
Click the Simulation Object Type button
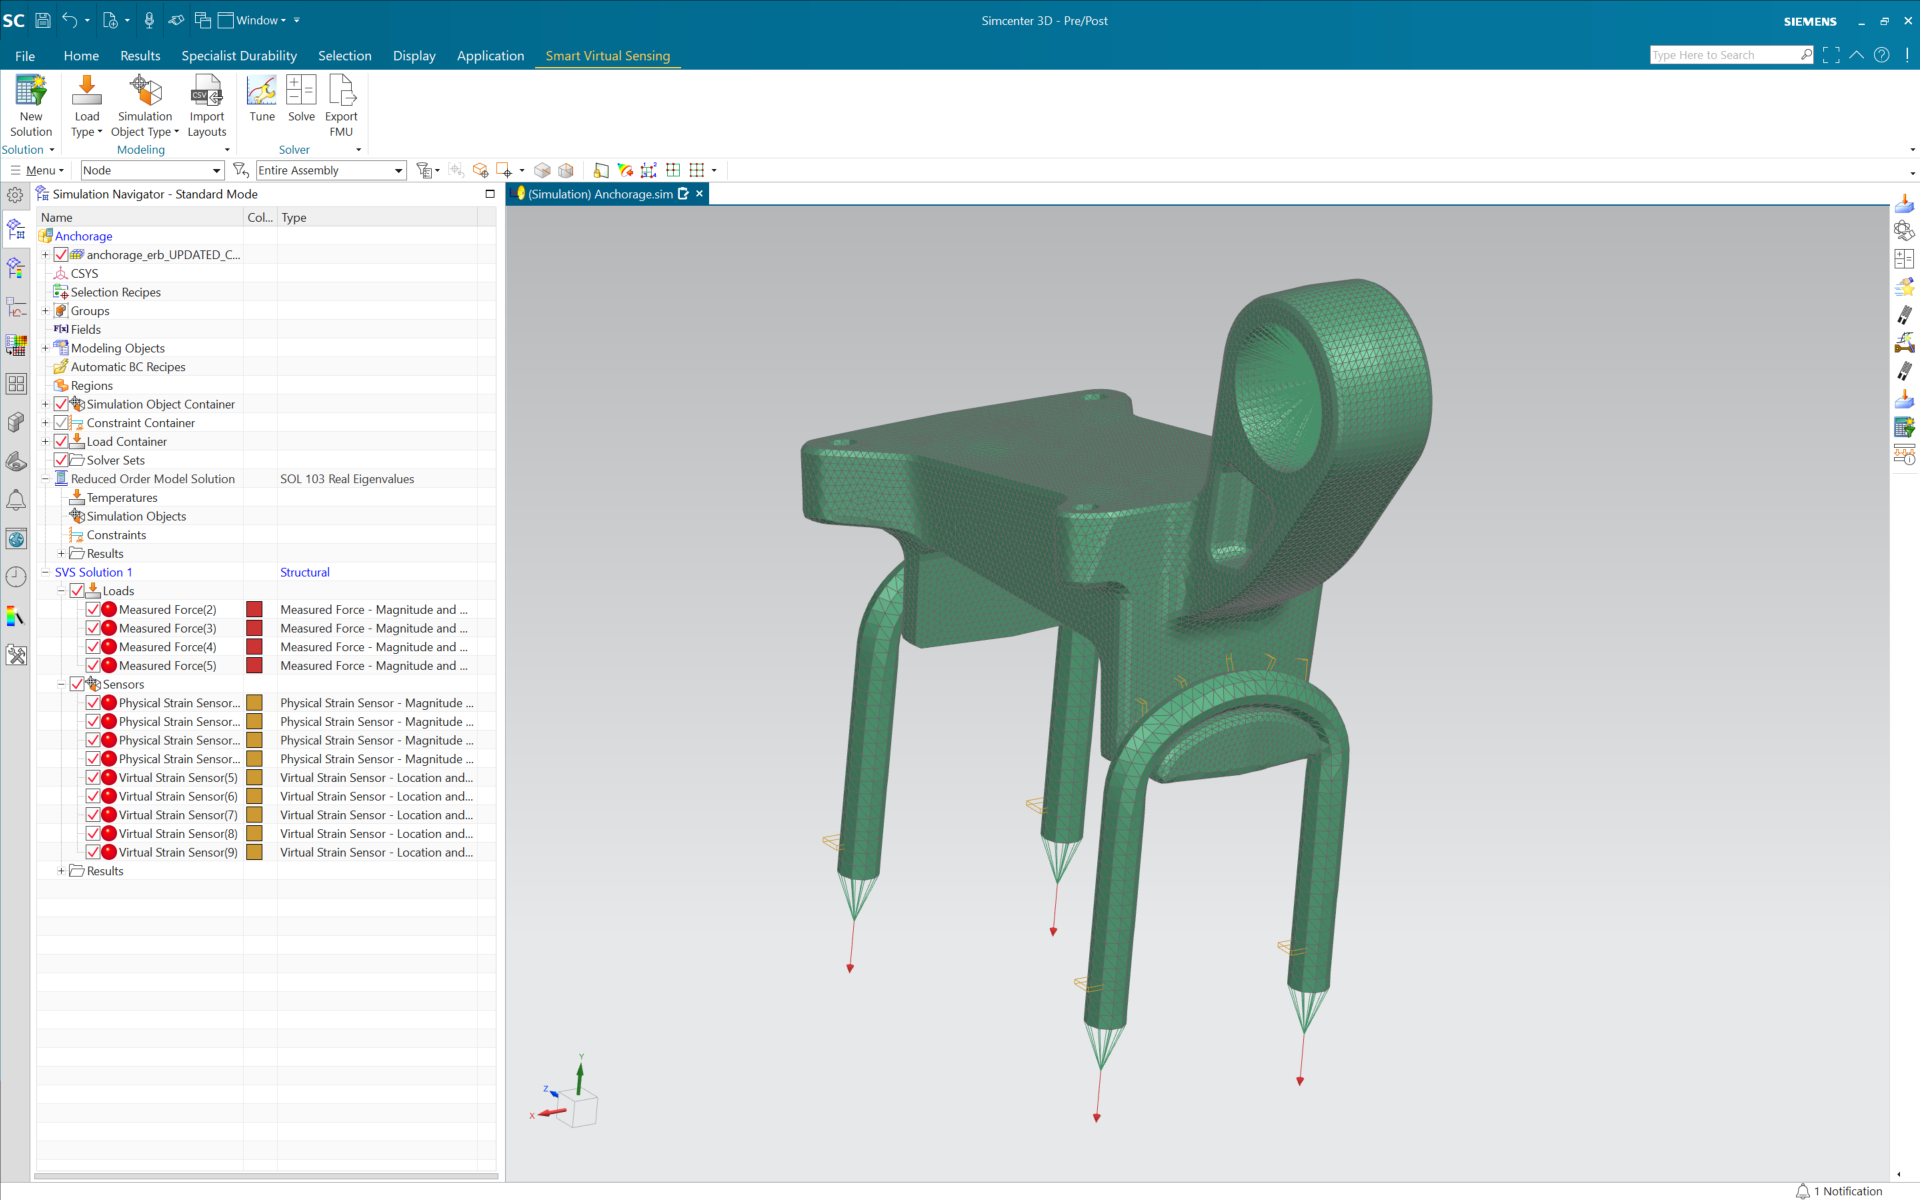tap(144, 105)
